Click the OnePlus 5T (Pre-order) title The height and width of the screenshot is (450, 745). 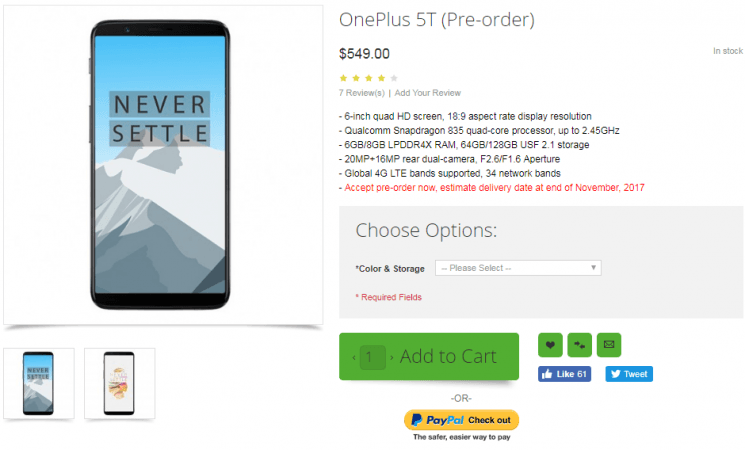(437, 20)
